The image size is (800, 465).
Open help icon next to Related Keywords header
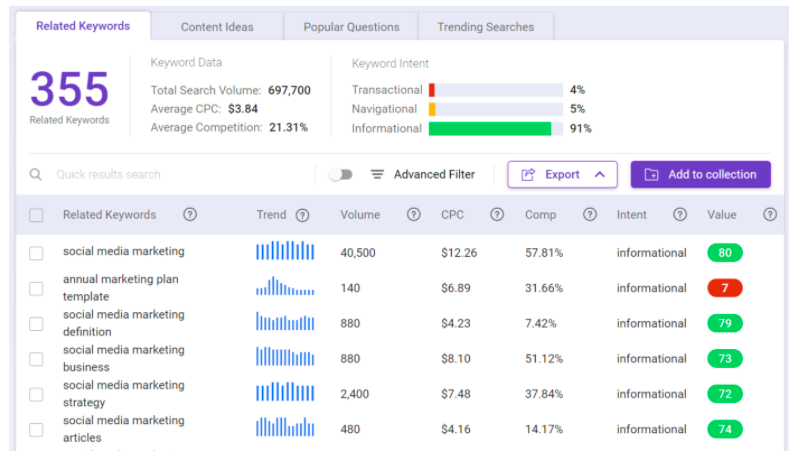pyautogui.click(x=190, y=214)
